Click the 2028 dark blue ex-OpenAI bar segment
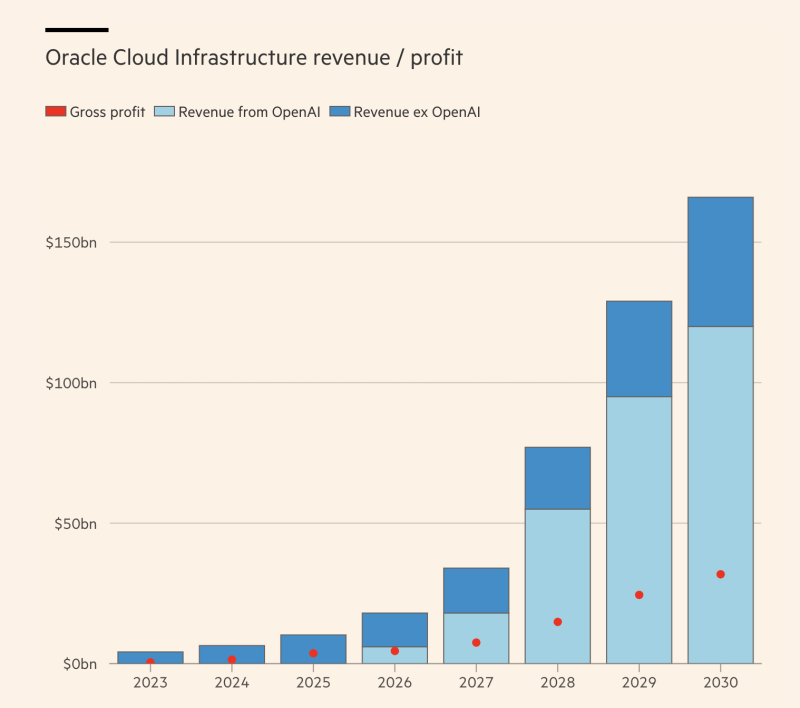The image size is (800, 708). click(x=558, y=478)
